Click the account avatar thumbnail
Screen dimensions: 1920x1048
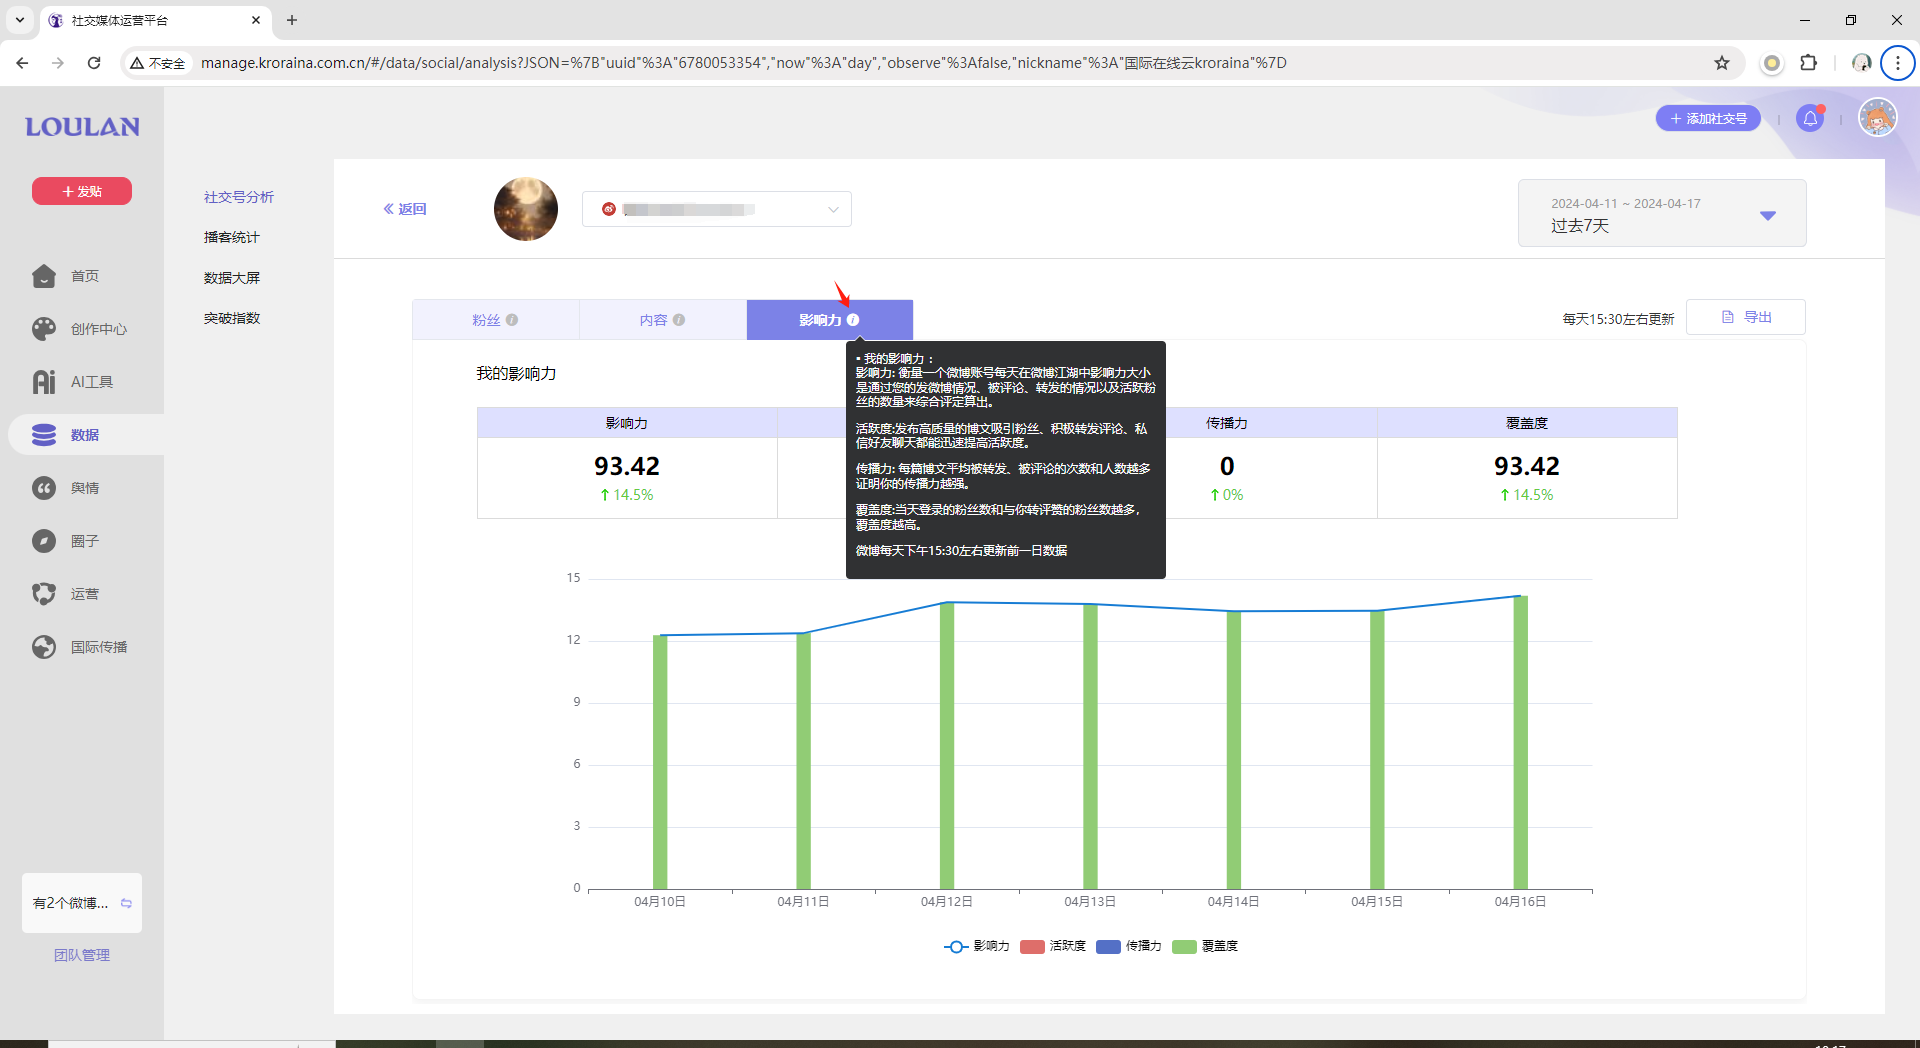coord(526,209)
